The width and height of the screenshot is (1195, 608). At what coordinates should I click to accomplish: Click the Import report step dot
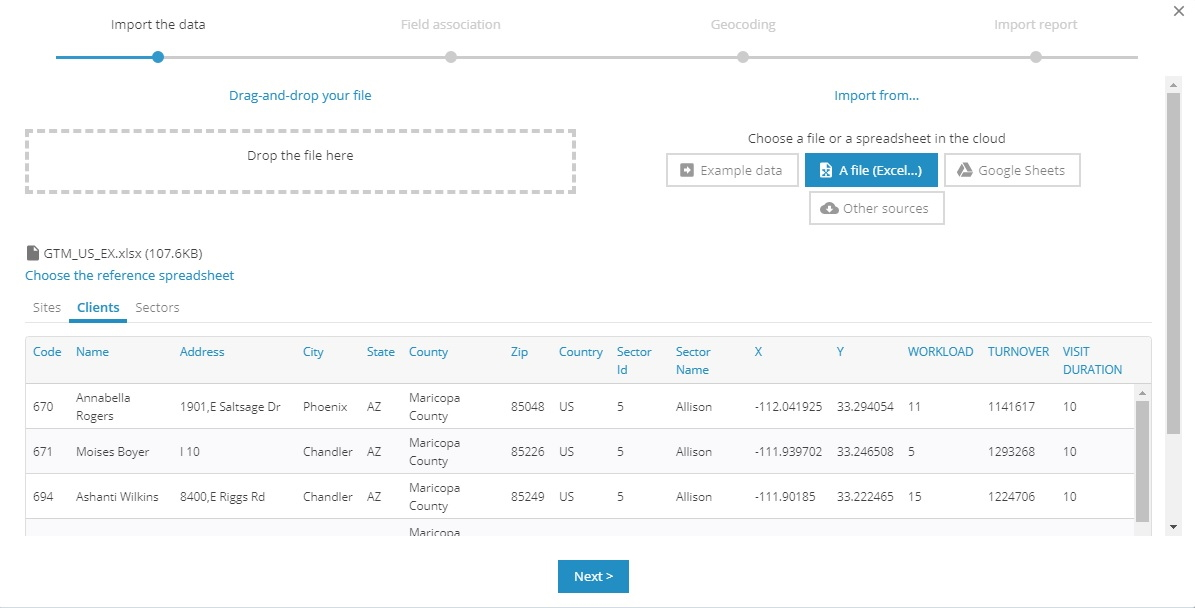(1036, 57)
